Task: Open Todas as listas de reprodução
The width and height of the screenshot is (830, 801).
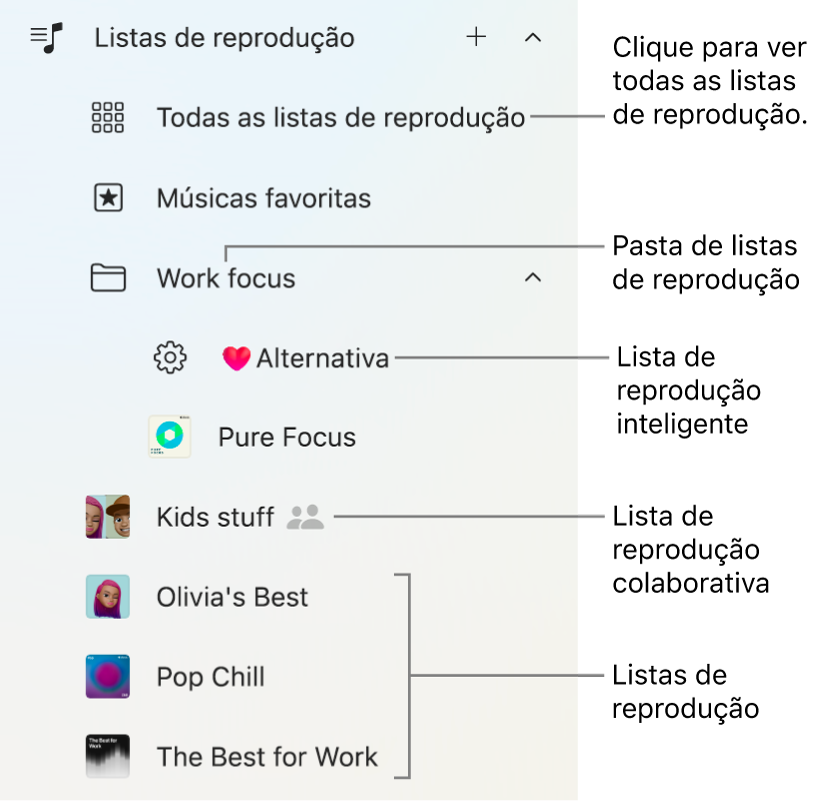Action: [340, 117]
